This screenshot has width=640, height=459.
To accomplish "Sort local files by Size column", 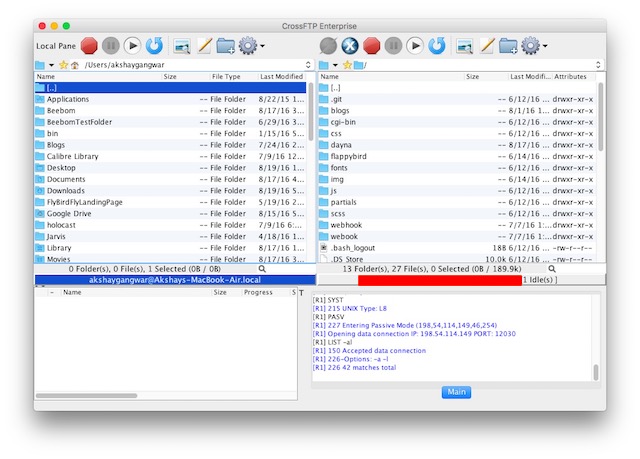I will [186, 76].
